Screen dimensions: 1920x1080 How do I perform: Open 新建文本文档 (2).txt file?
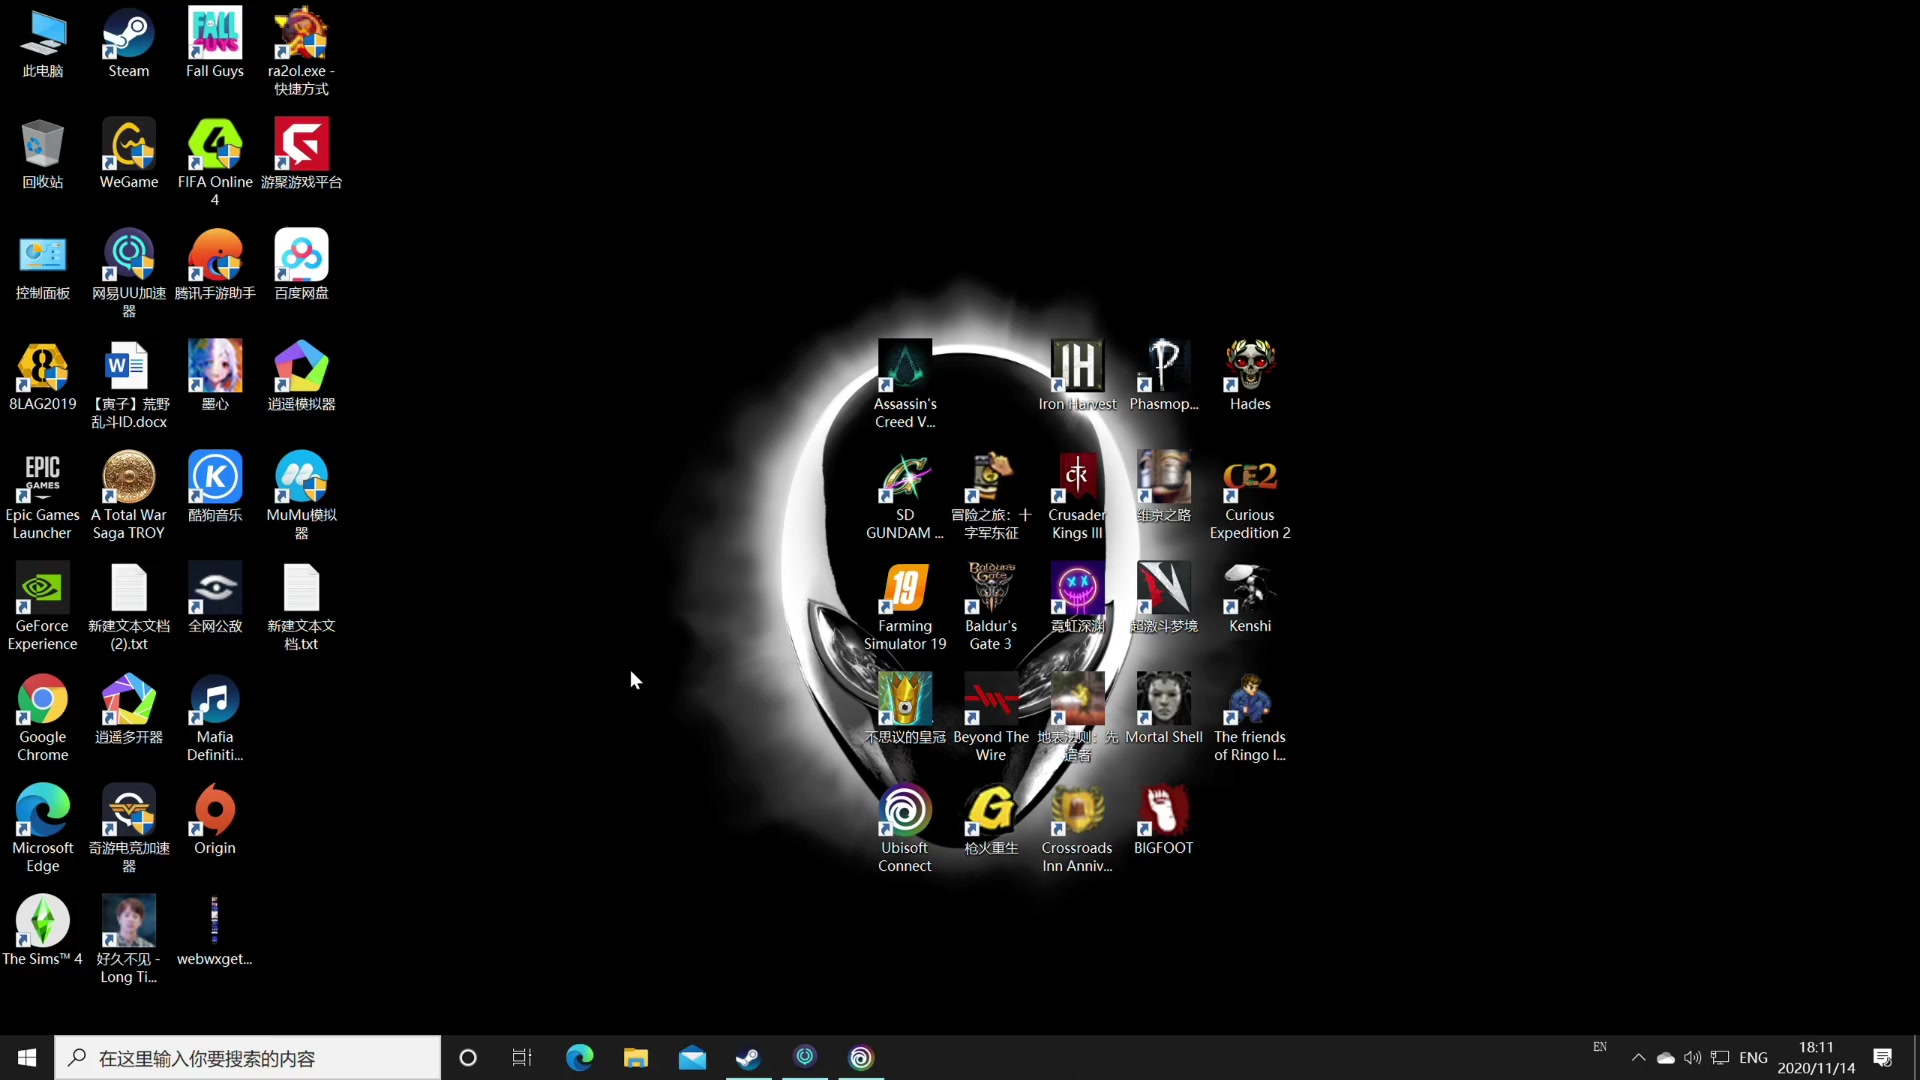click(x=129, y=606)
